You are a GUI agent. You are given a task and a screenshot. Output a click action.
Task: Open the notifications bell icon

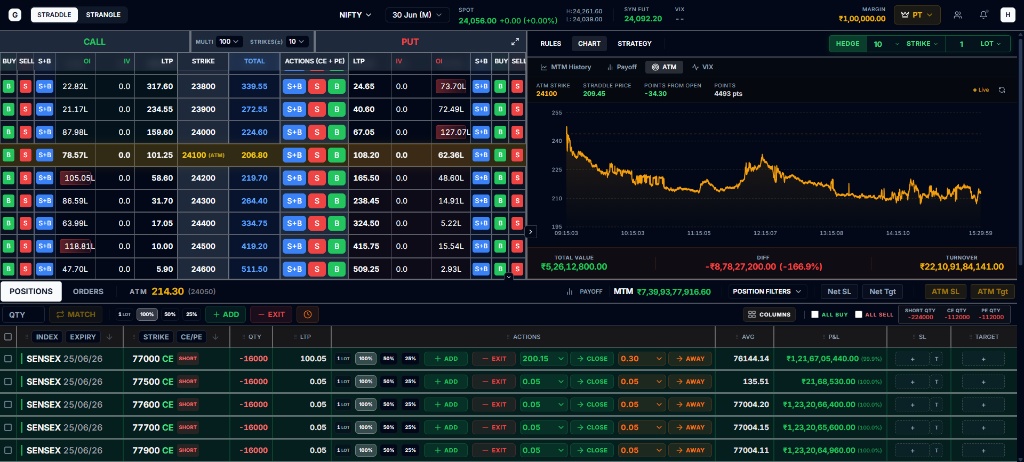tap(984, 14)
